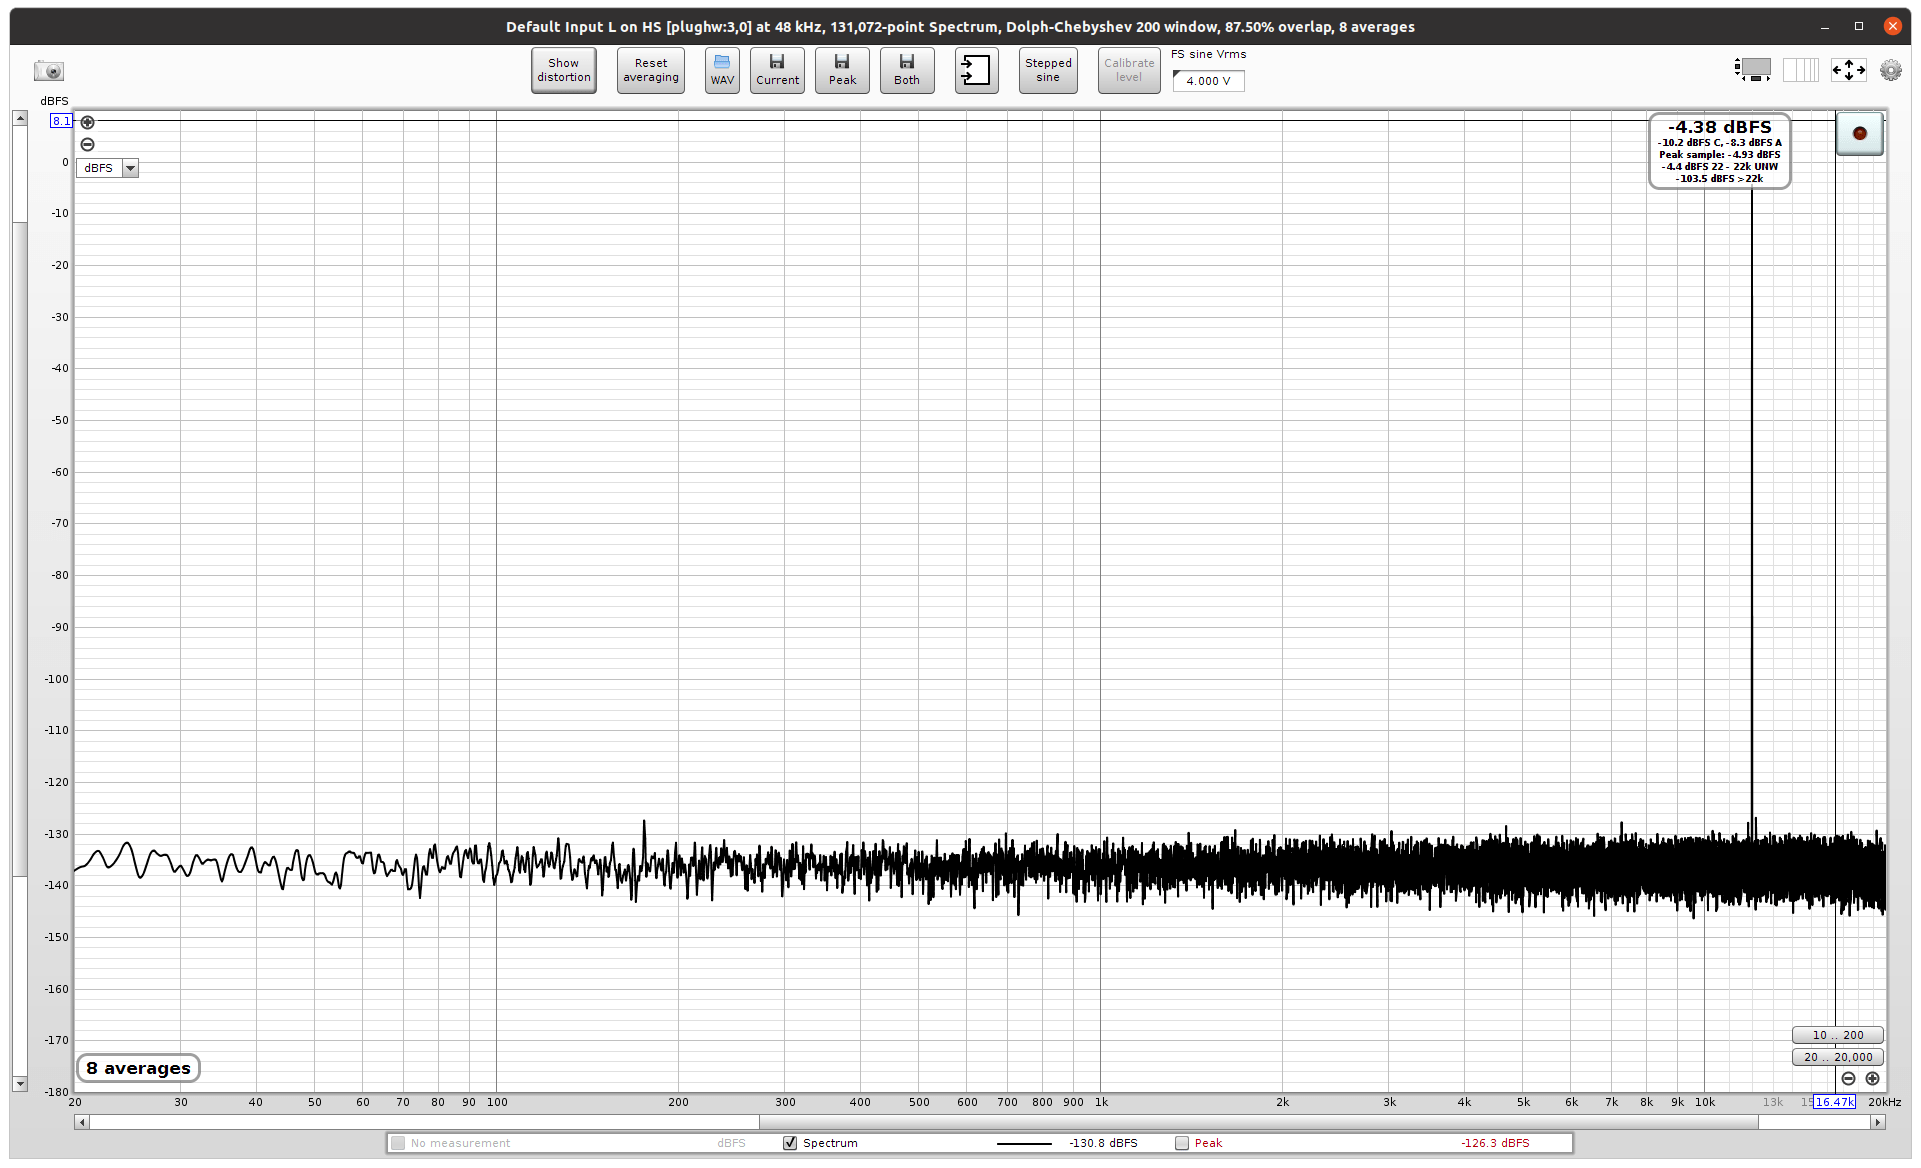Toggle the graph bars view icon
1921x1168 pixels.
pos(1801,70)
